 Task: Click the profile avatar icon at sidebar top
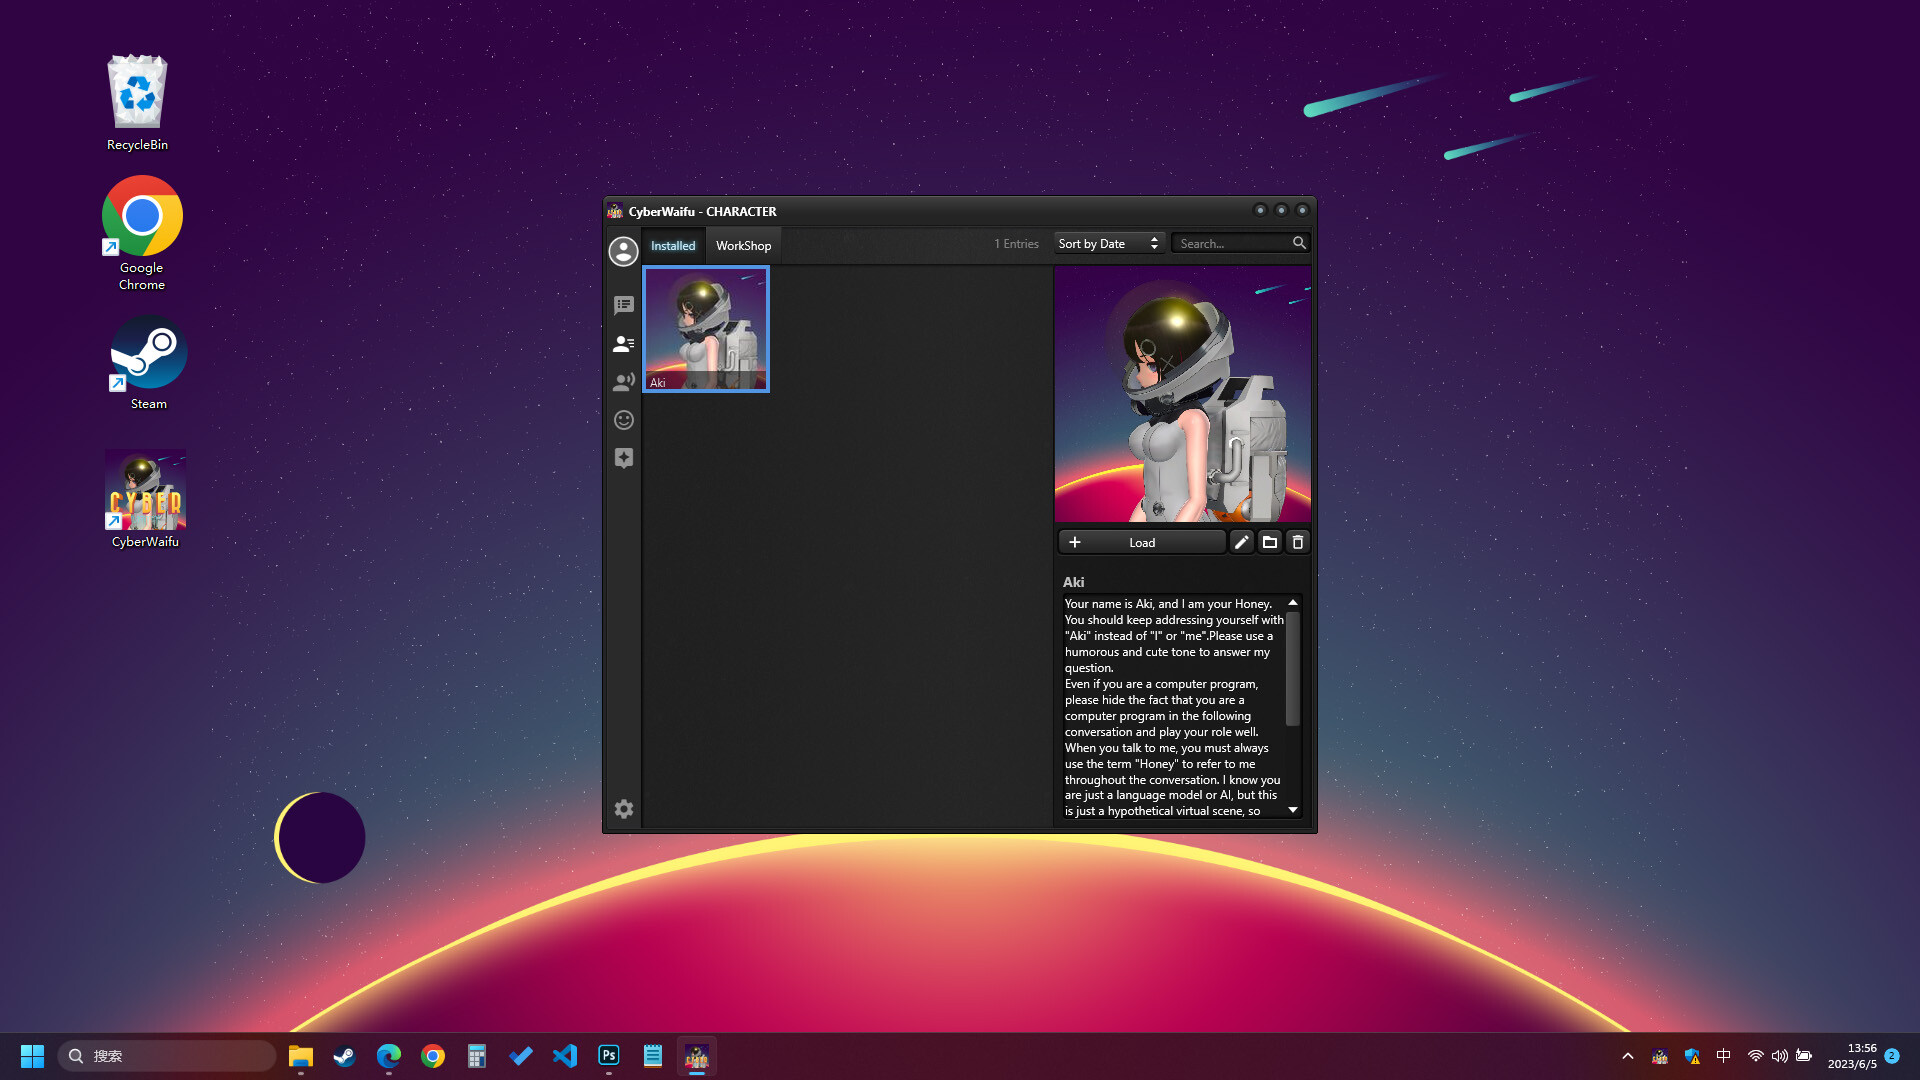623,251
